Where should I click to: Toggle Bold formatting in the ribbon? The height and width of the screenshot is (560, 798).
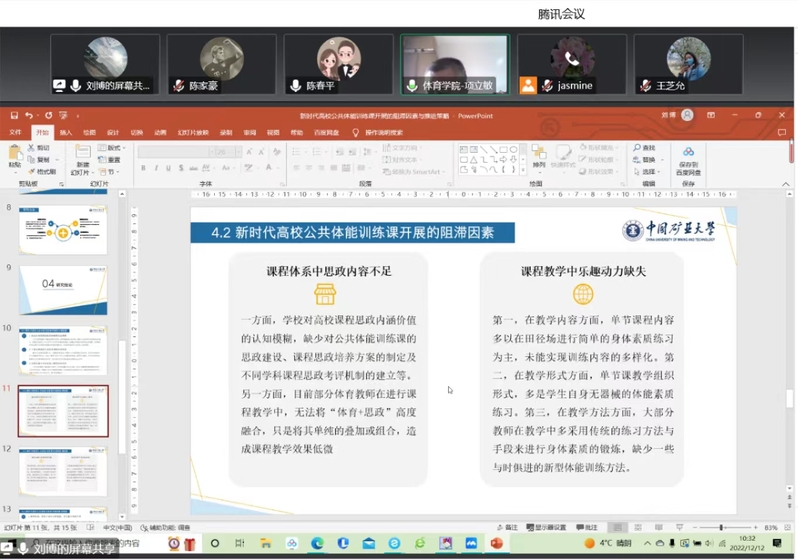pyautogui.click(x=143, y=168)
